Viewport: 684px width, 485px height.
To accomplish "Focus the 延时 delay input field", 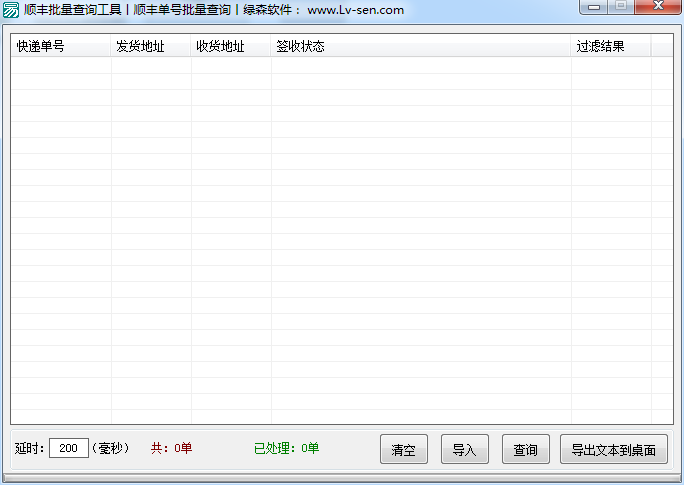I will point(69,448).
